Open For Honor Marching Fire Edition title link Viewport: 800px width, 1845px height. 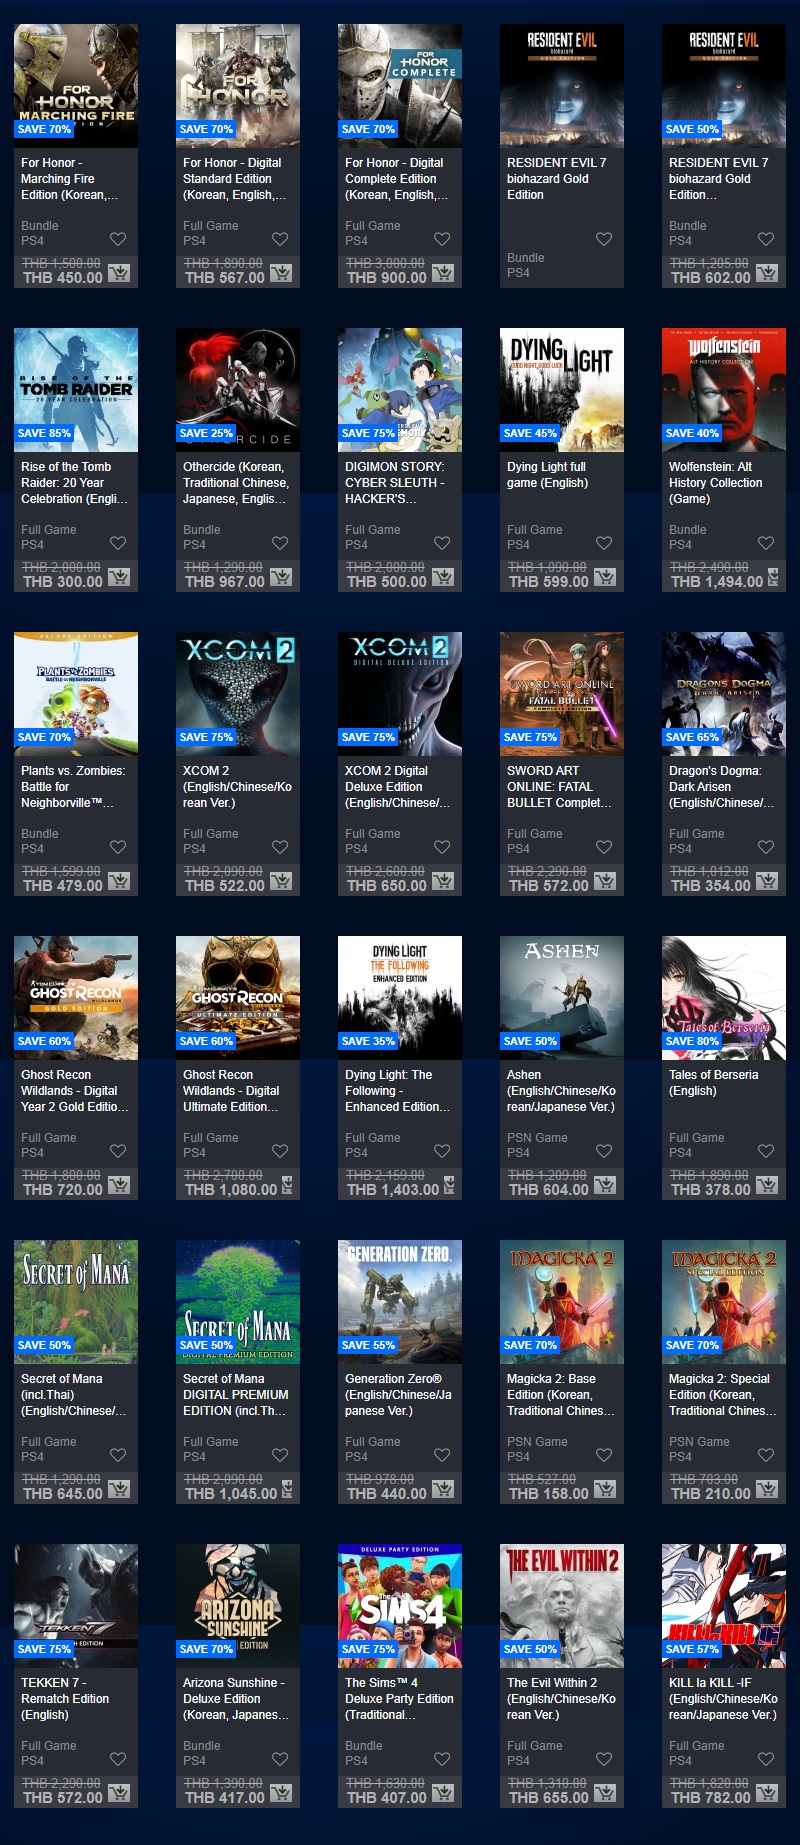[69, 179]
